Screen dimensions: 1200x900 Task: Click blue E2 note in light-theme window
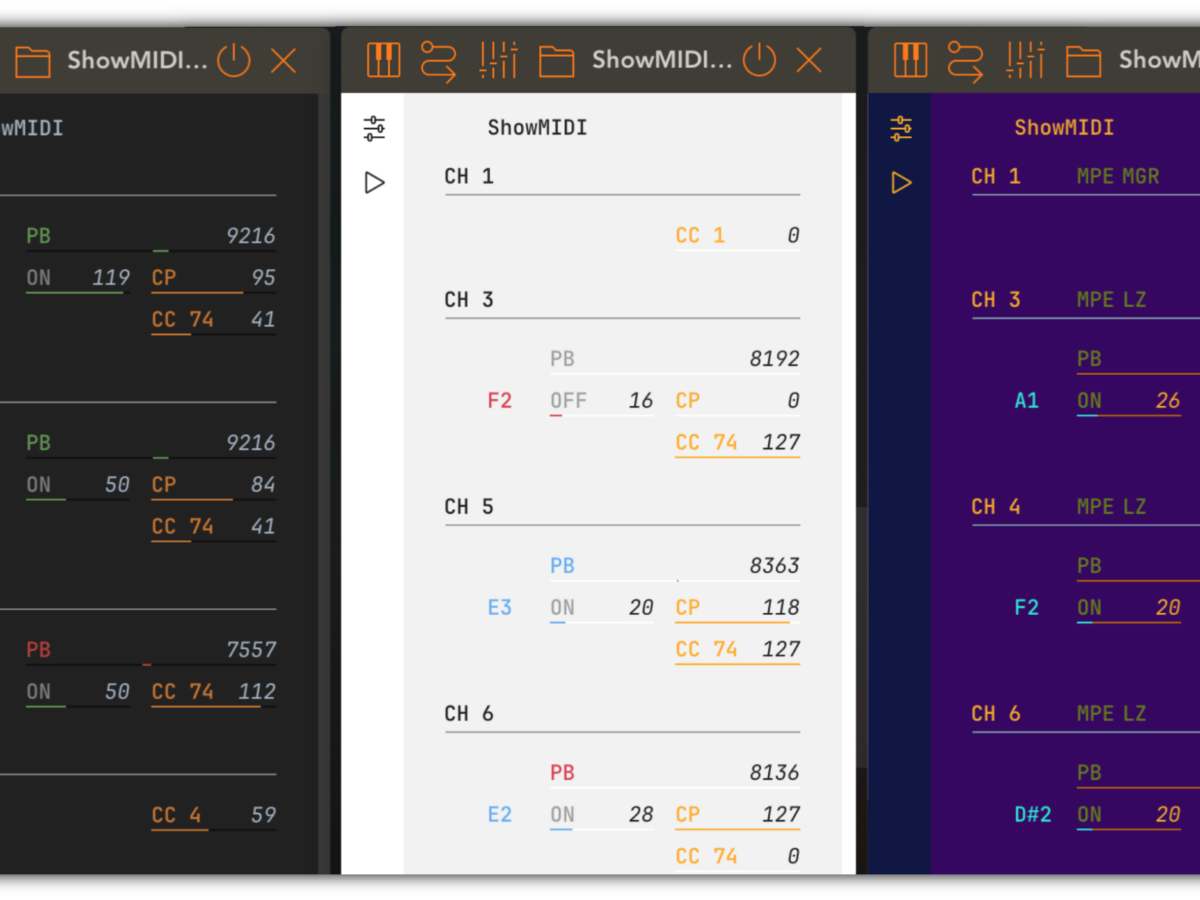coord(500,815)
